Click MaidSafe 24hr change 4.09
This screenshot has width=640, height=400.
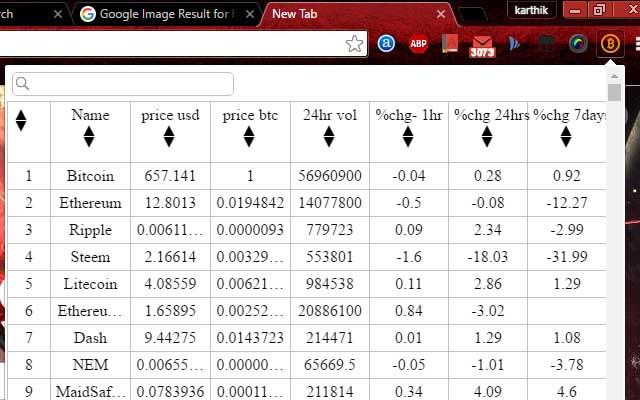click(x=488, y=391)
